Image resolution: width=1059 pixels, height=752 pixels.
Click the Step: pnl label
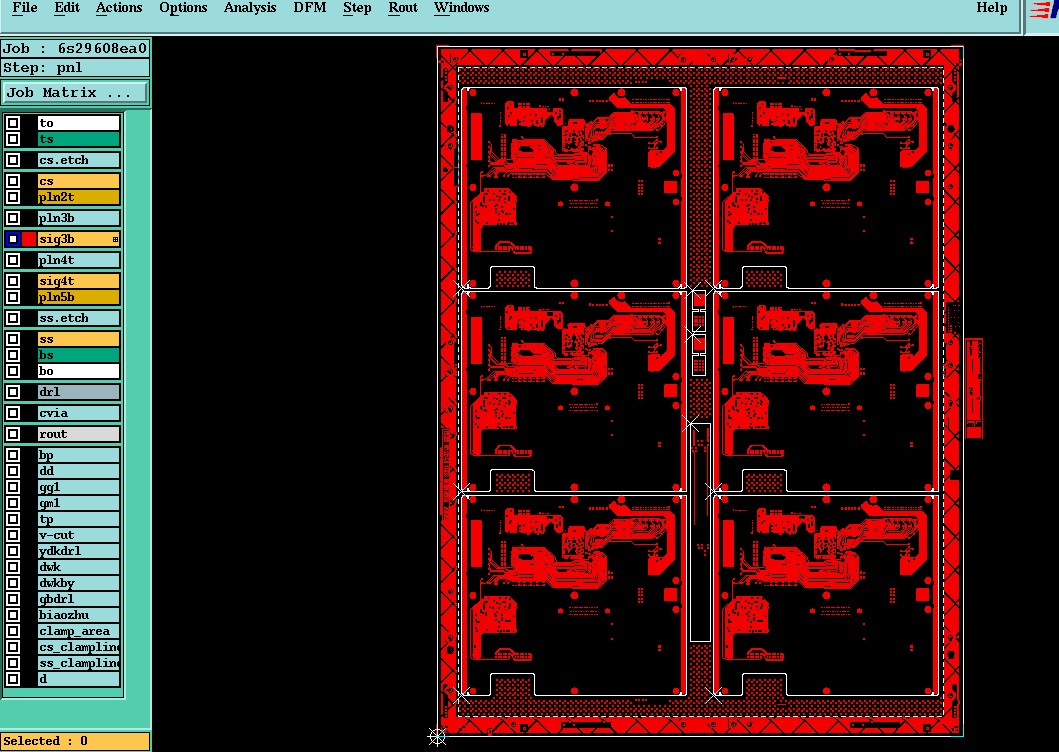pos(75,68)
